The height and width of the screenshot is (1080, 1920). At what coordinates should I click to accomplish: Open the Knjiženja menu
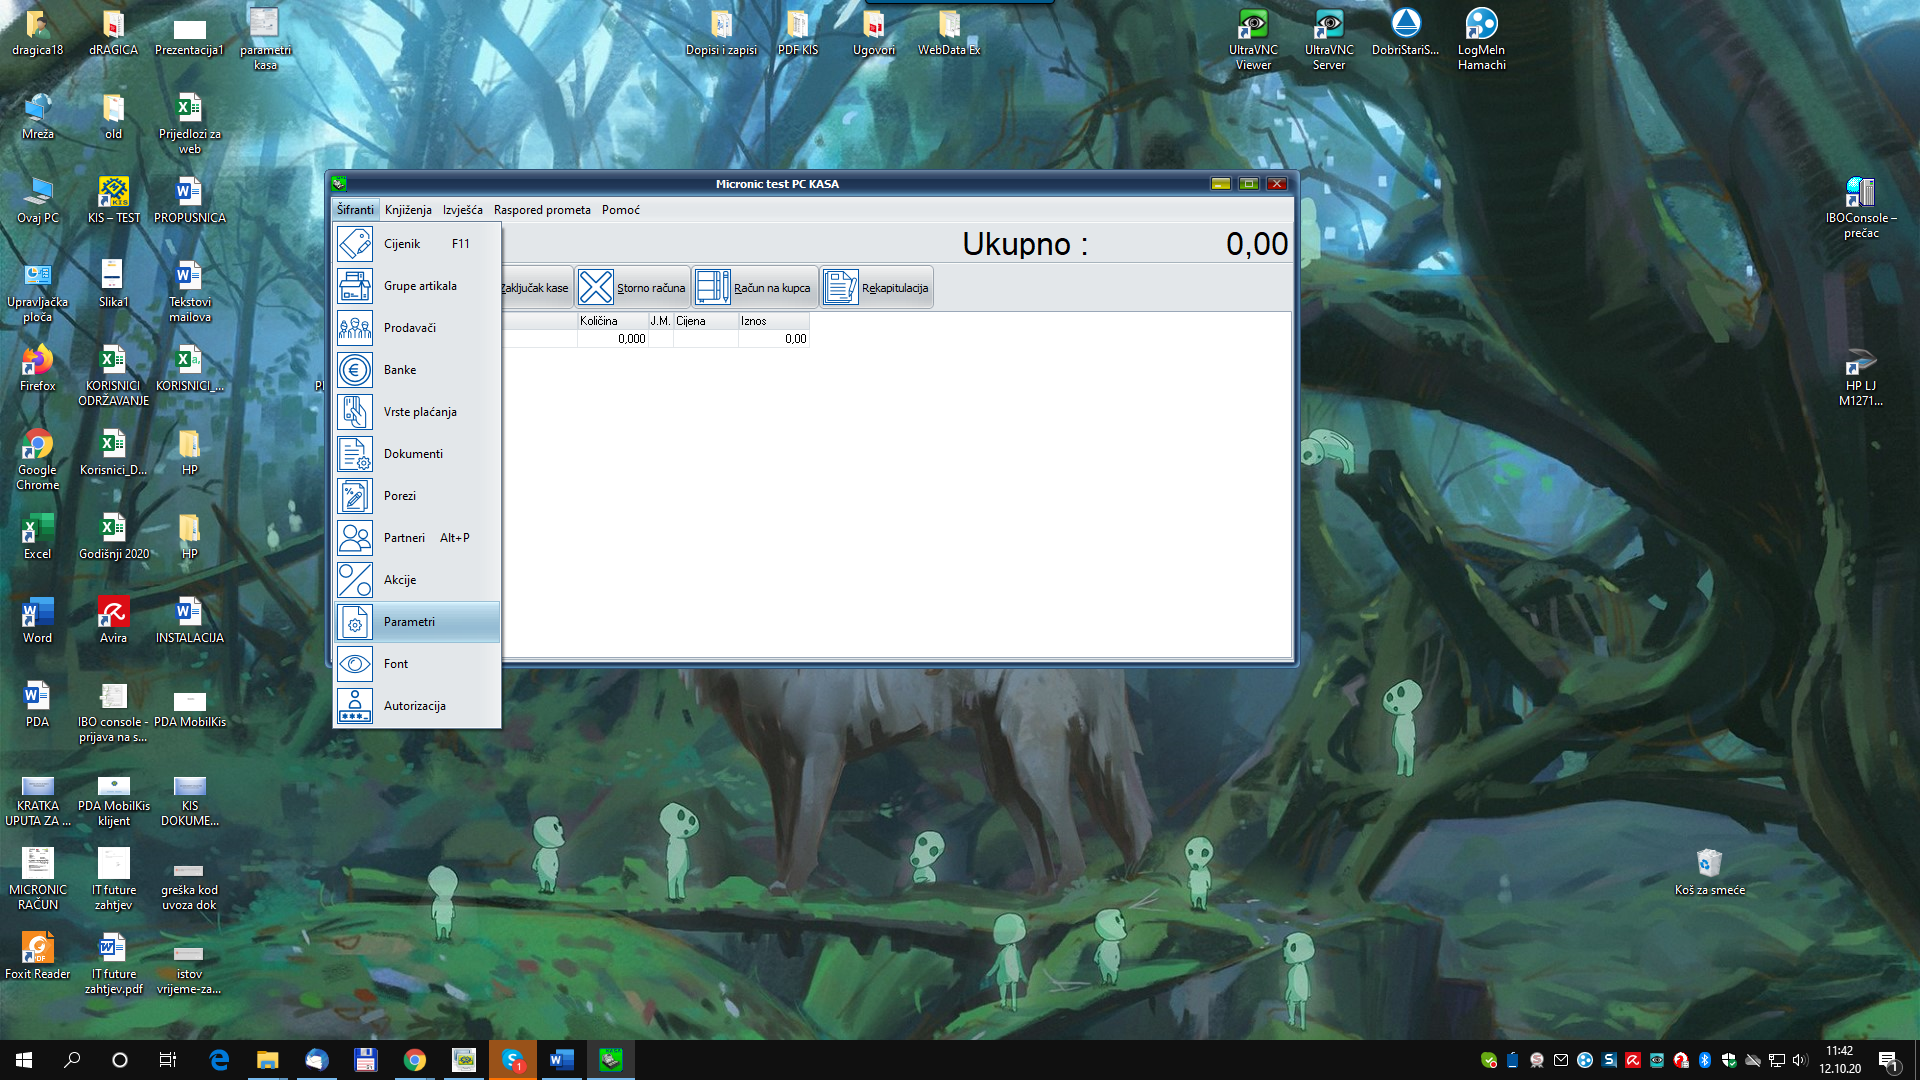pyautogui.click(x=408, y=210)
